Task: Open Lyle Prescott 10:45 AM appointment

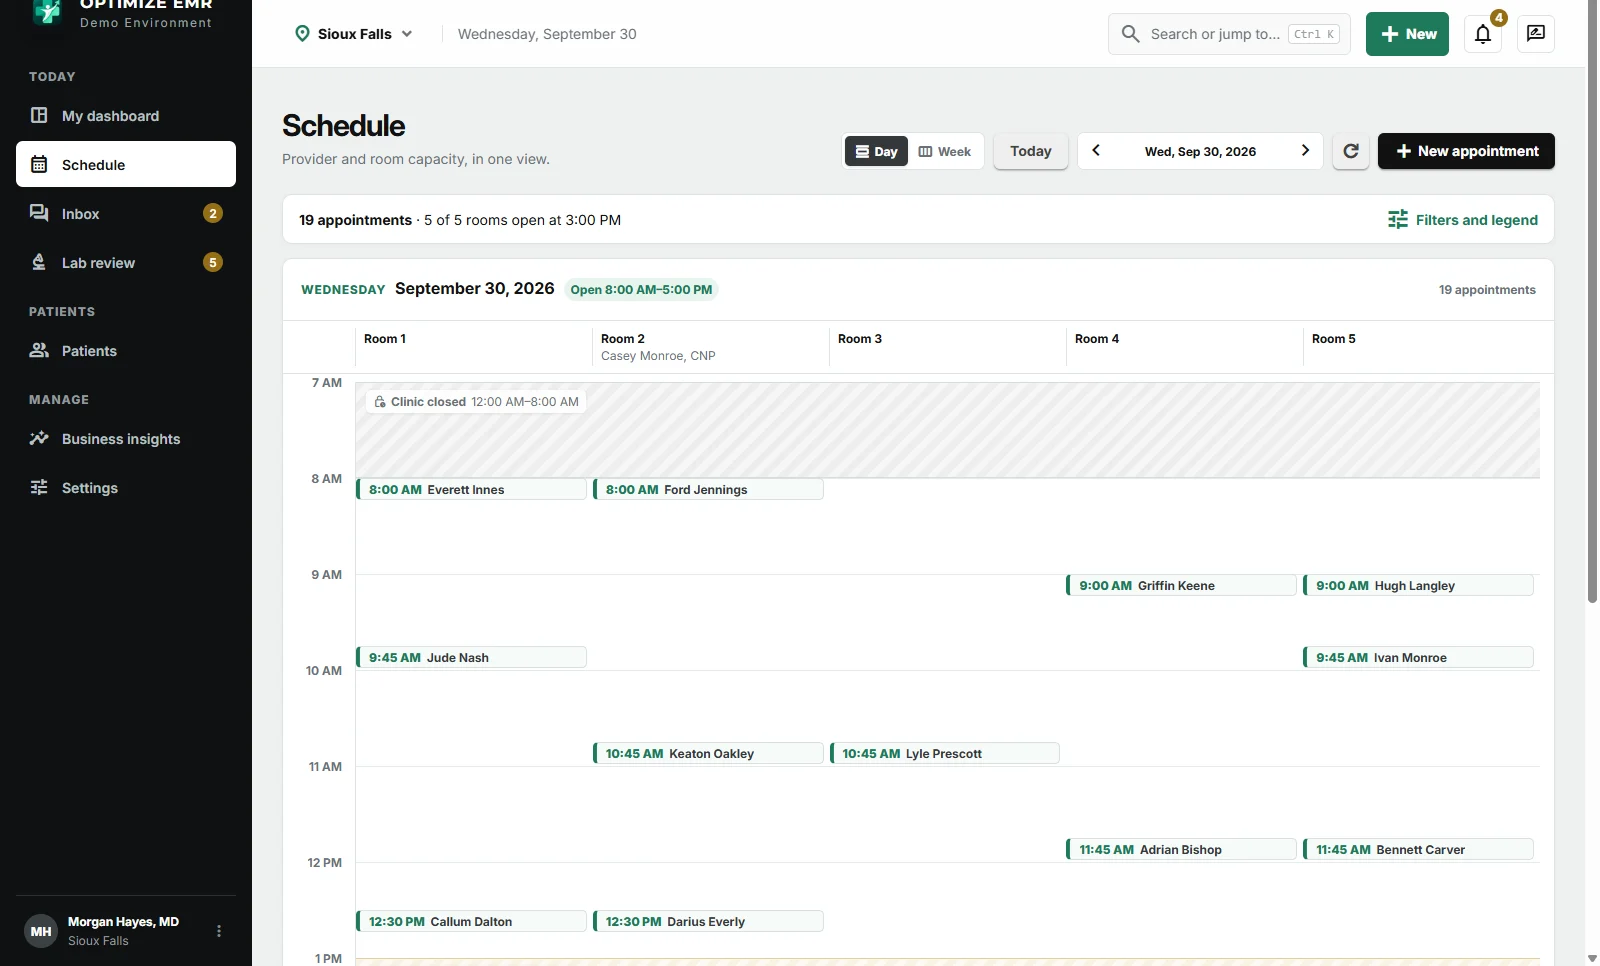Action: (945, 753)
